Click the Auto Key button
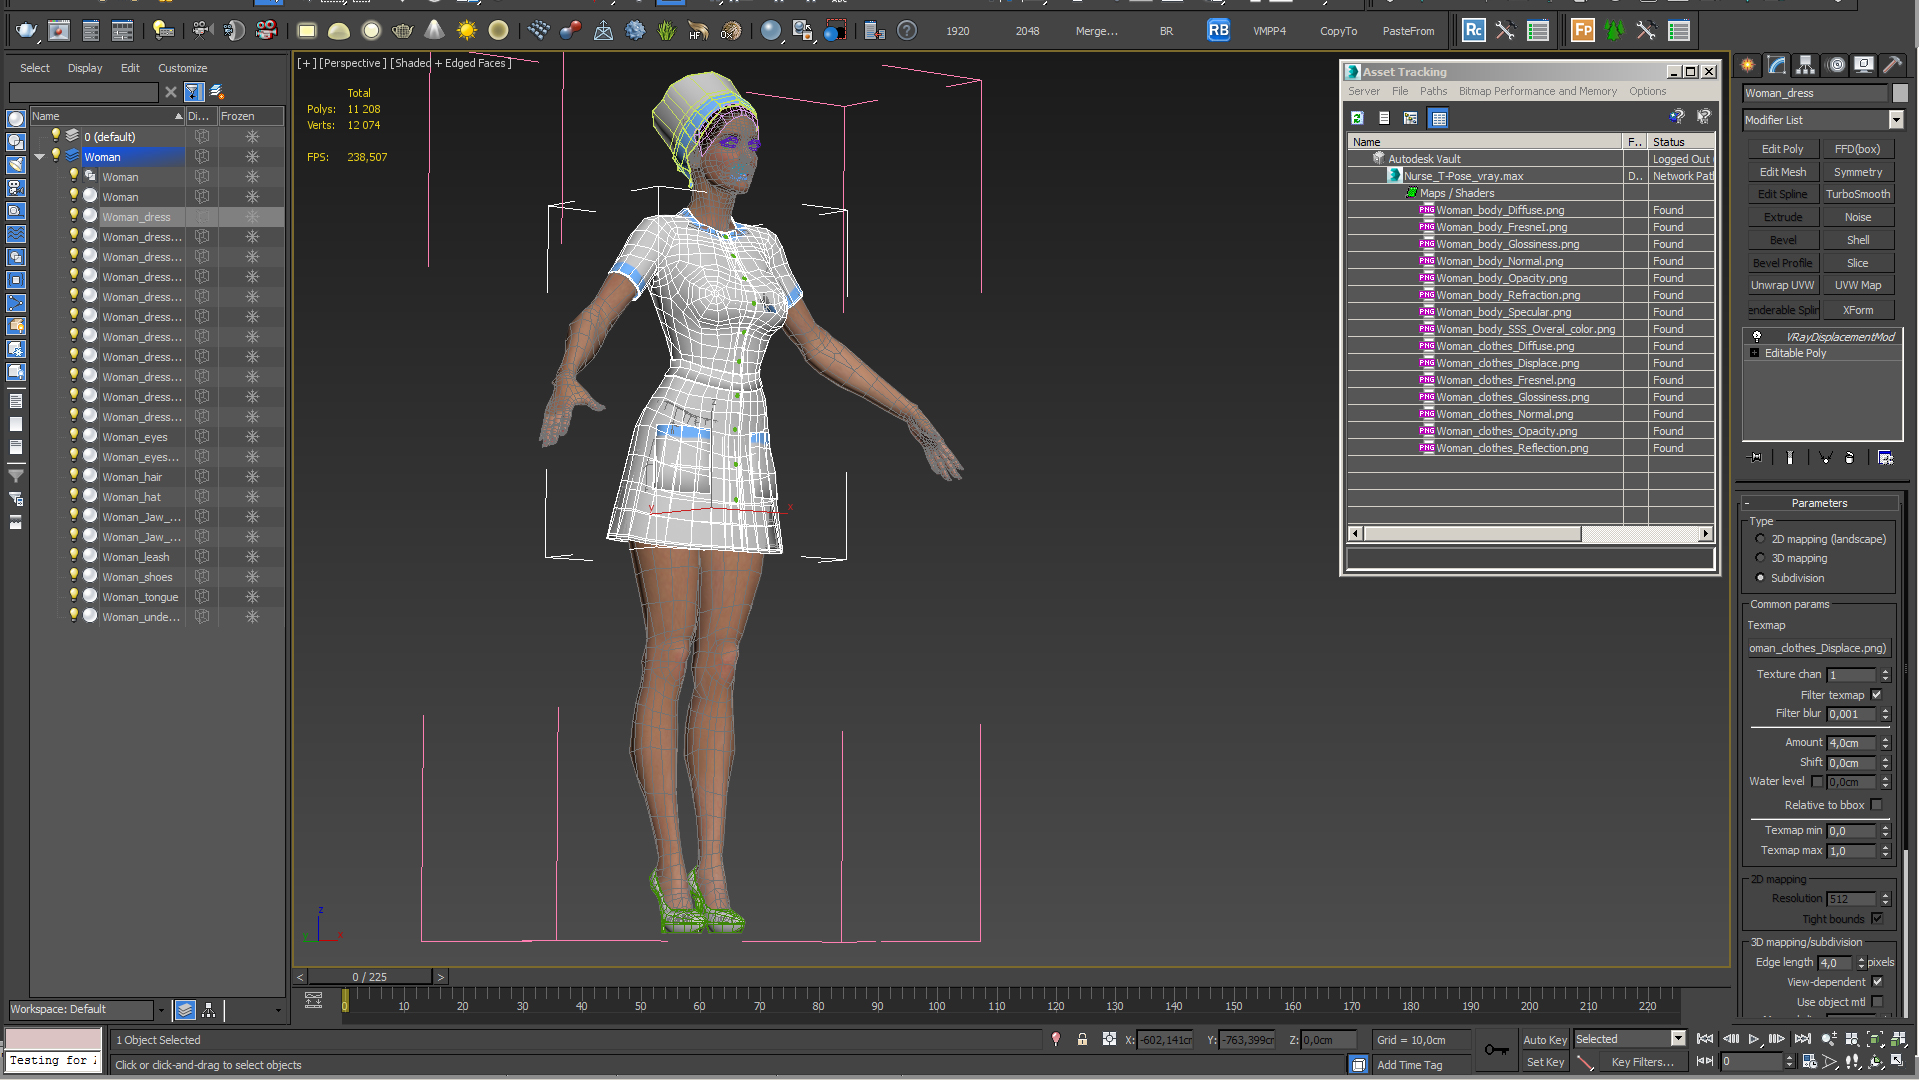1920x1080 pixels. tap(1545, 1040)
